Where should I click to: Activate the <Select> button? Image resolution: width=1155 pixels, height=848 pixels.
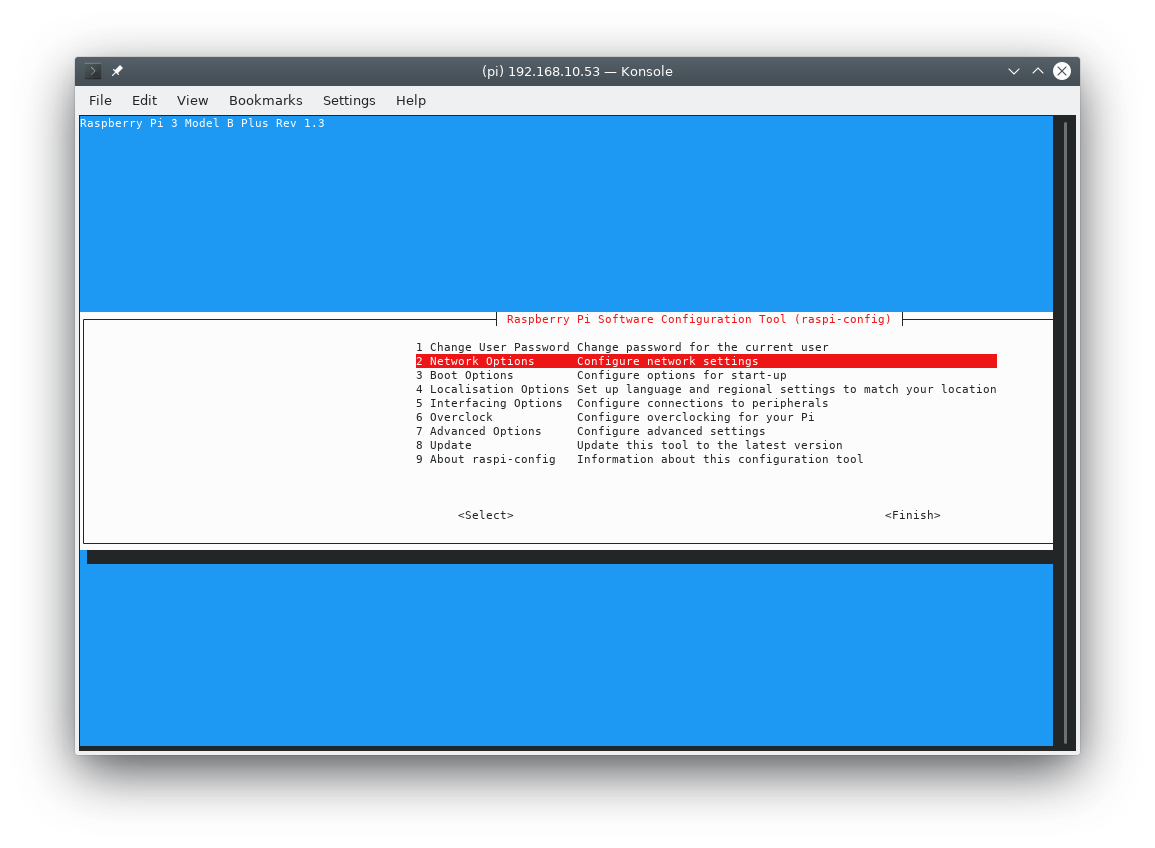tap(485, 515)
